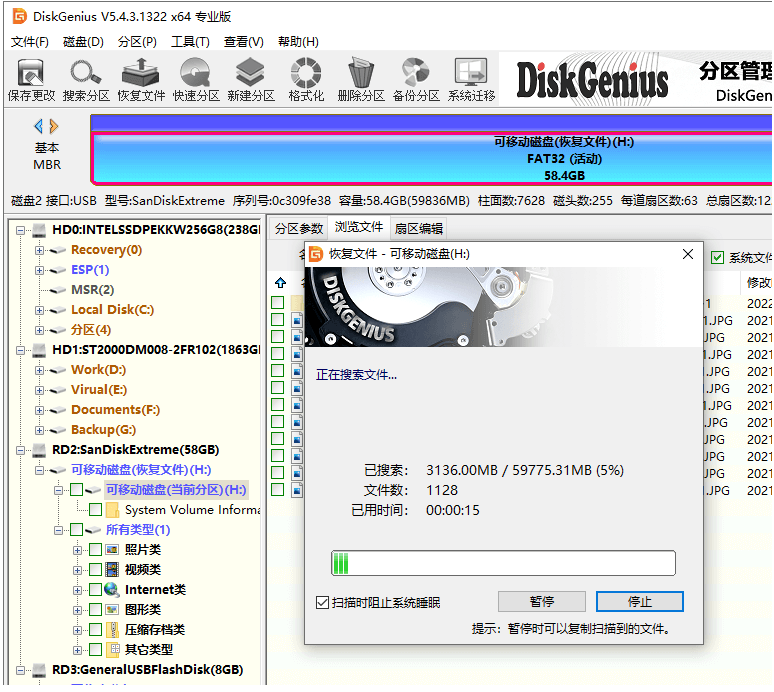Open the 分区(P) menu
Screen dimensions: 774x692
tap(137, 41)
